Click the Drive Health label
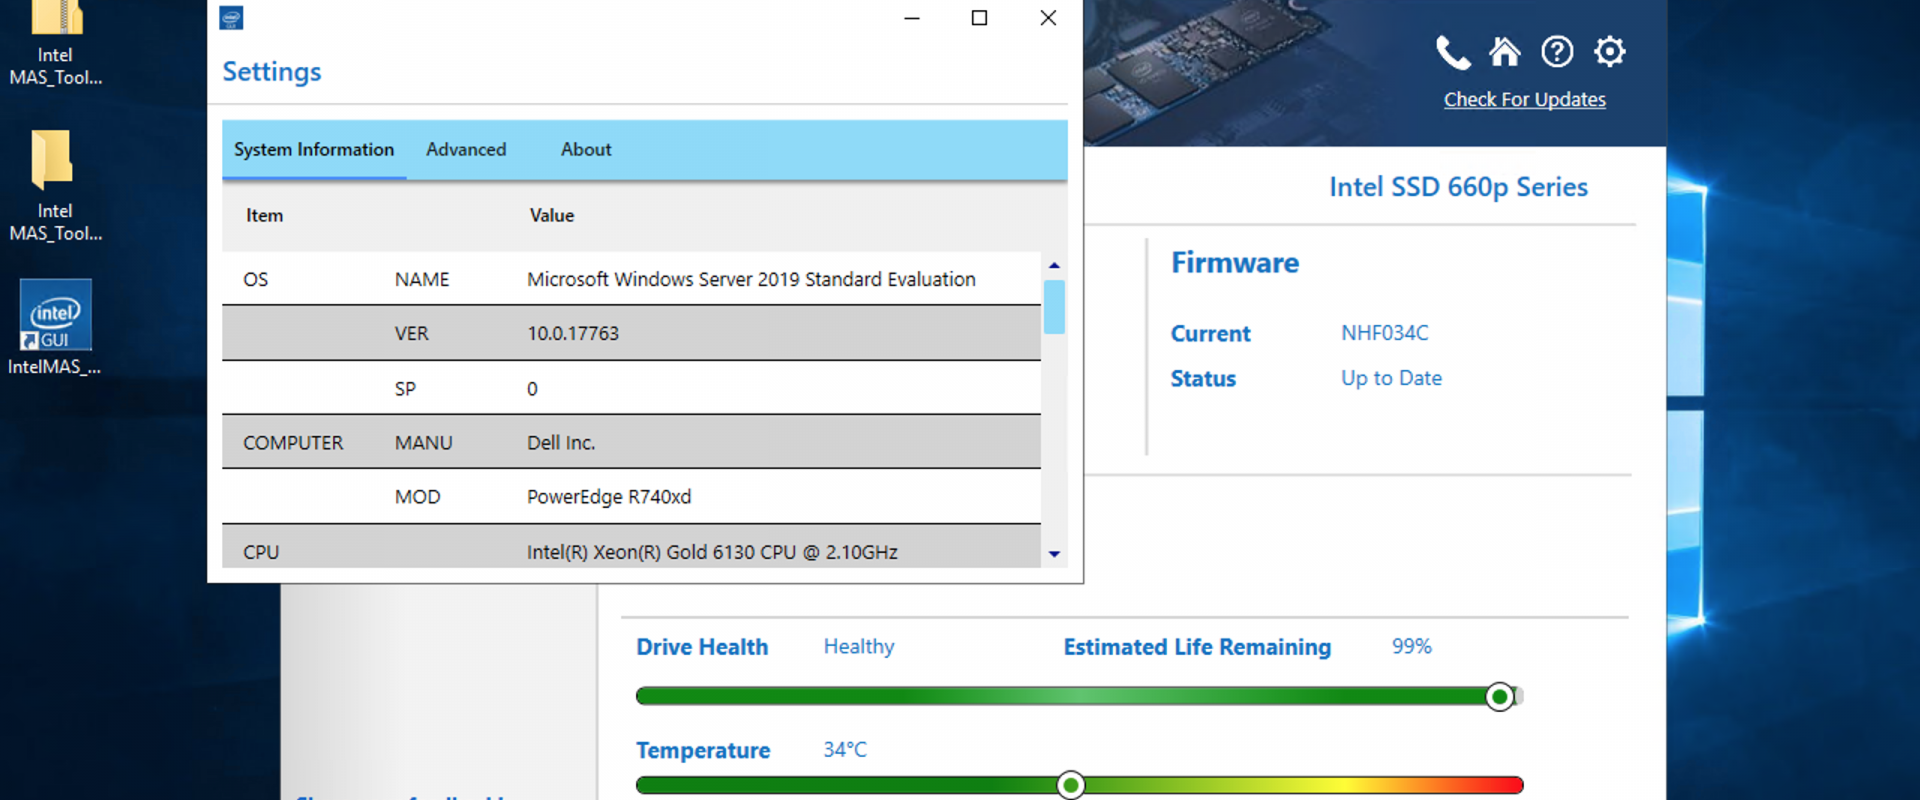This screenshot has height=800, width=1920. 702,647
